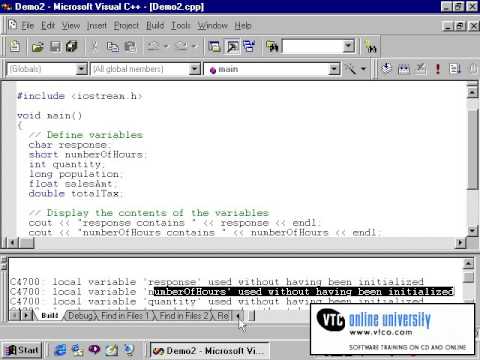Click the code editor scroll up arrow
The image size is (480, 360).
pos(472,92)
